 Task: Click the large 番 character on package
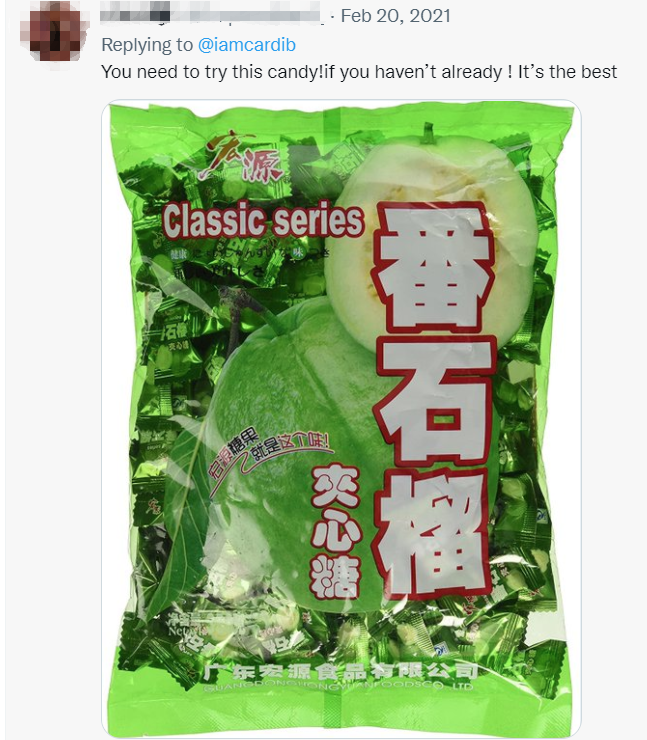(x=433, y=268)
